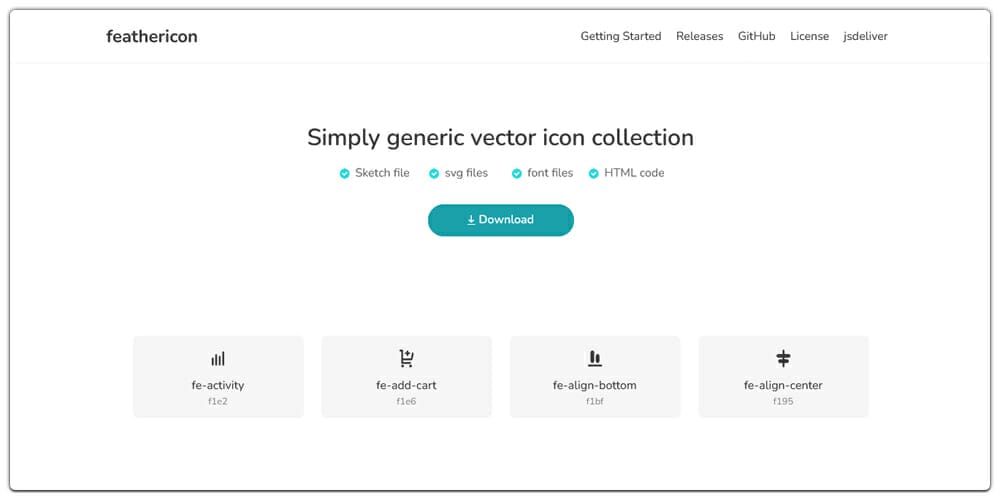Click the checkmark icon beside font files
This screenshot has height=500, width=1000.
coord(517,174)
